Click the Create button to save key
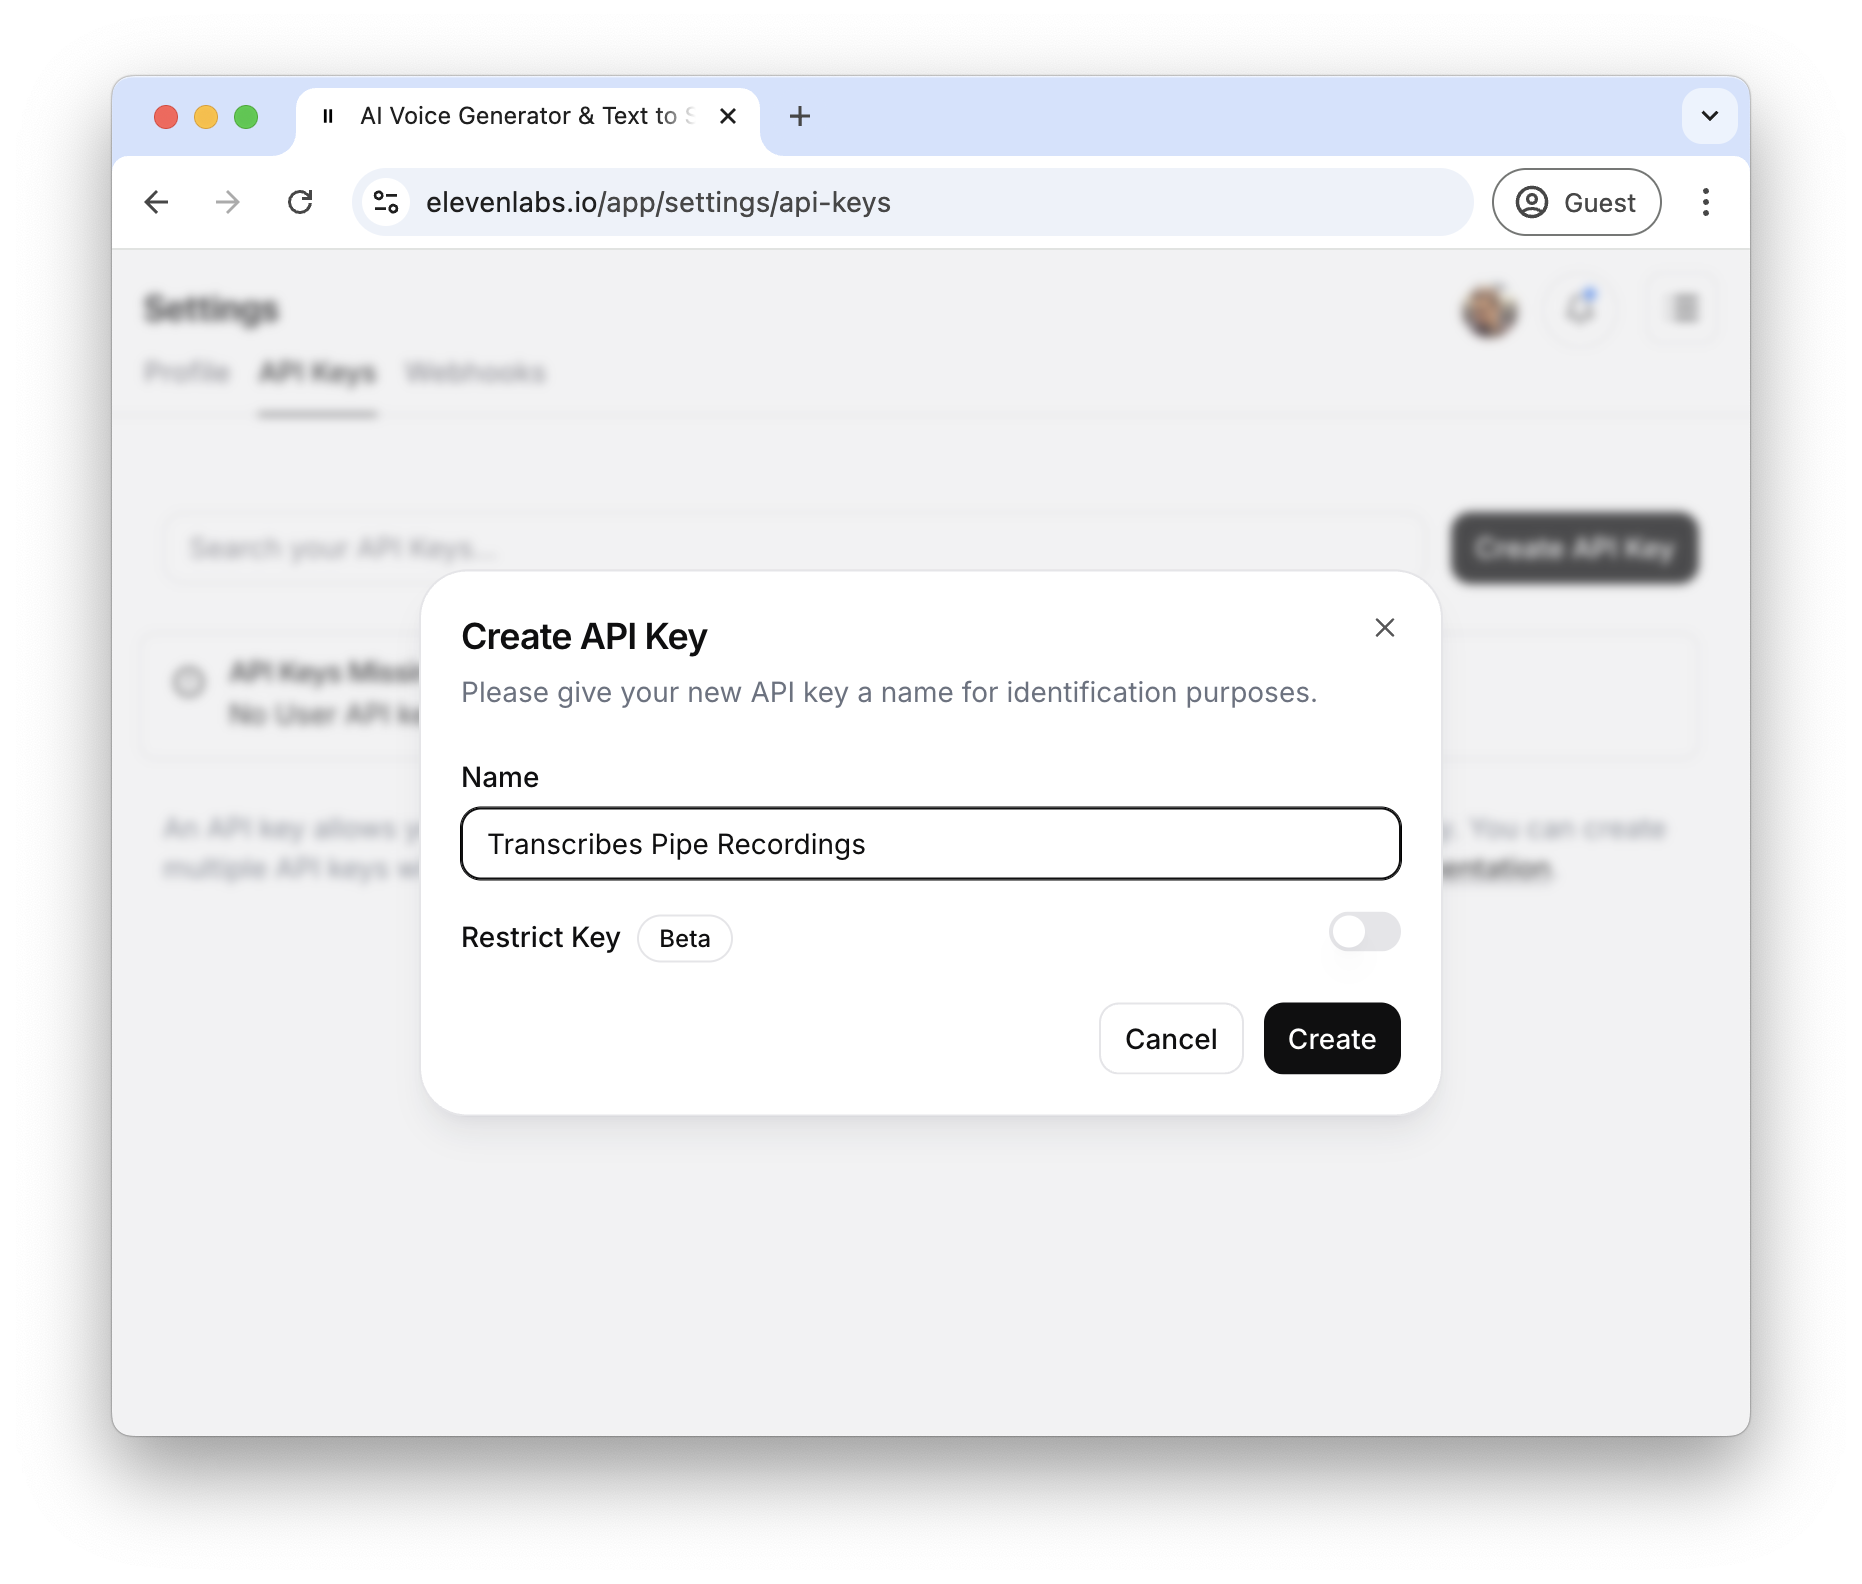Viewport: 1862px width, 1584px height. click(1331, 1038)
